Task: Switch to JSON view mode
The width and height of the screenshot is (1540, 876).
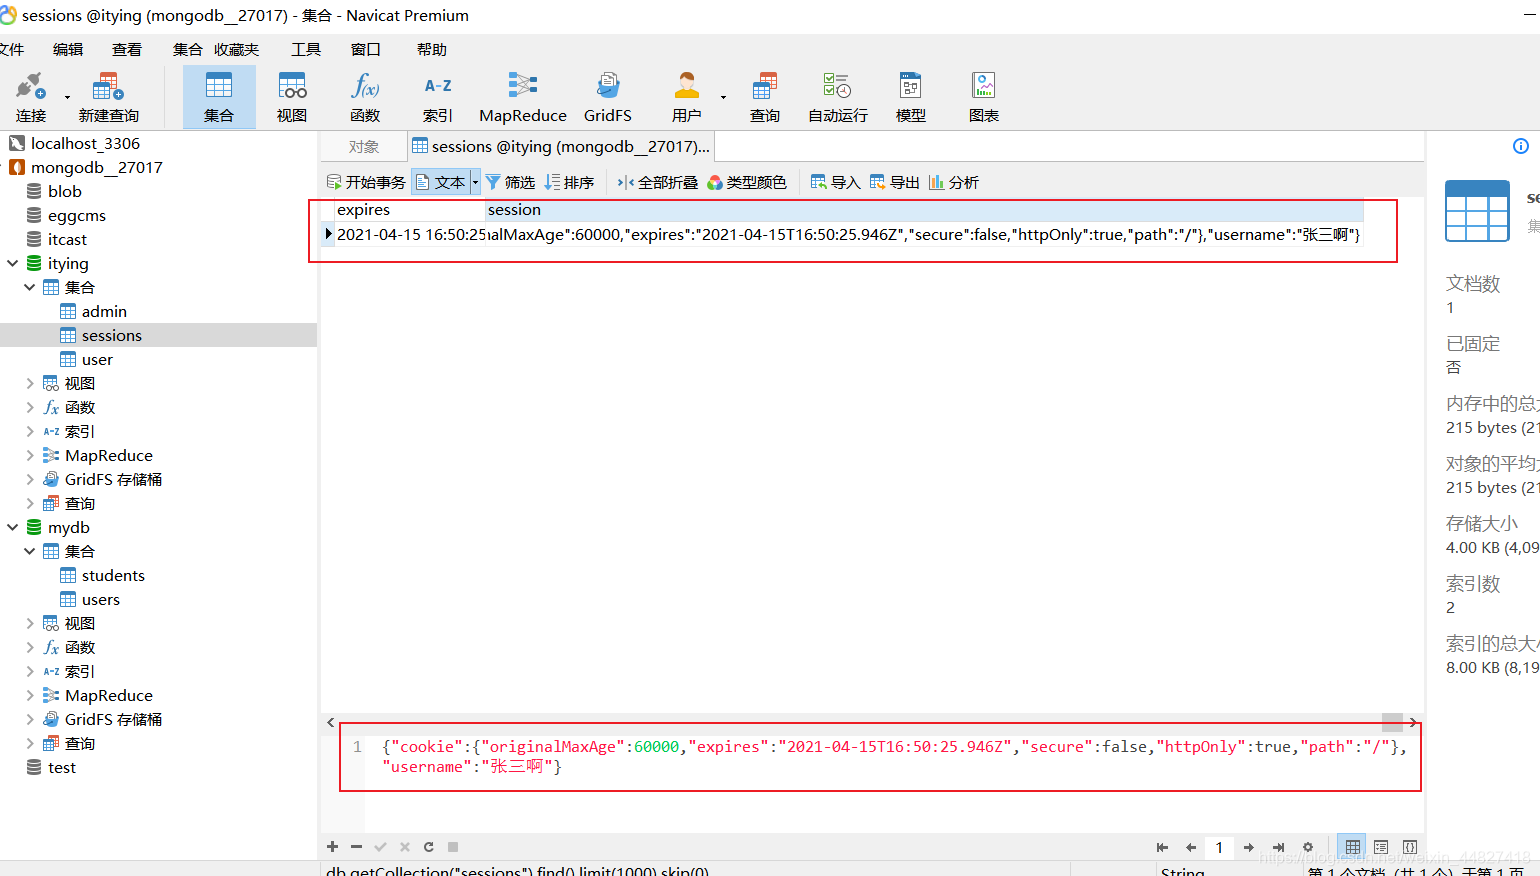Action: 1410,847
